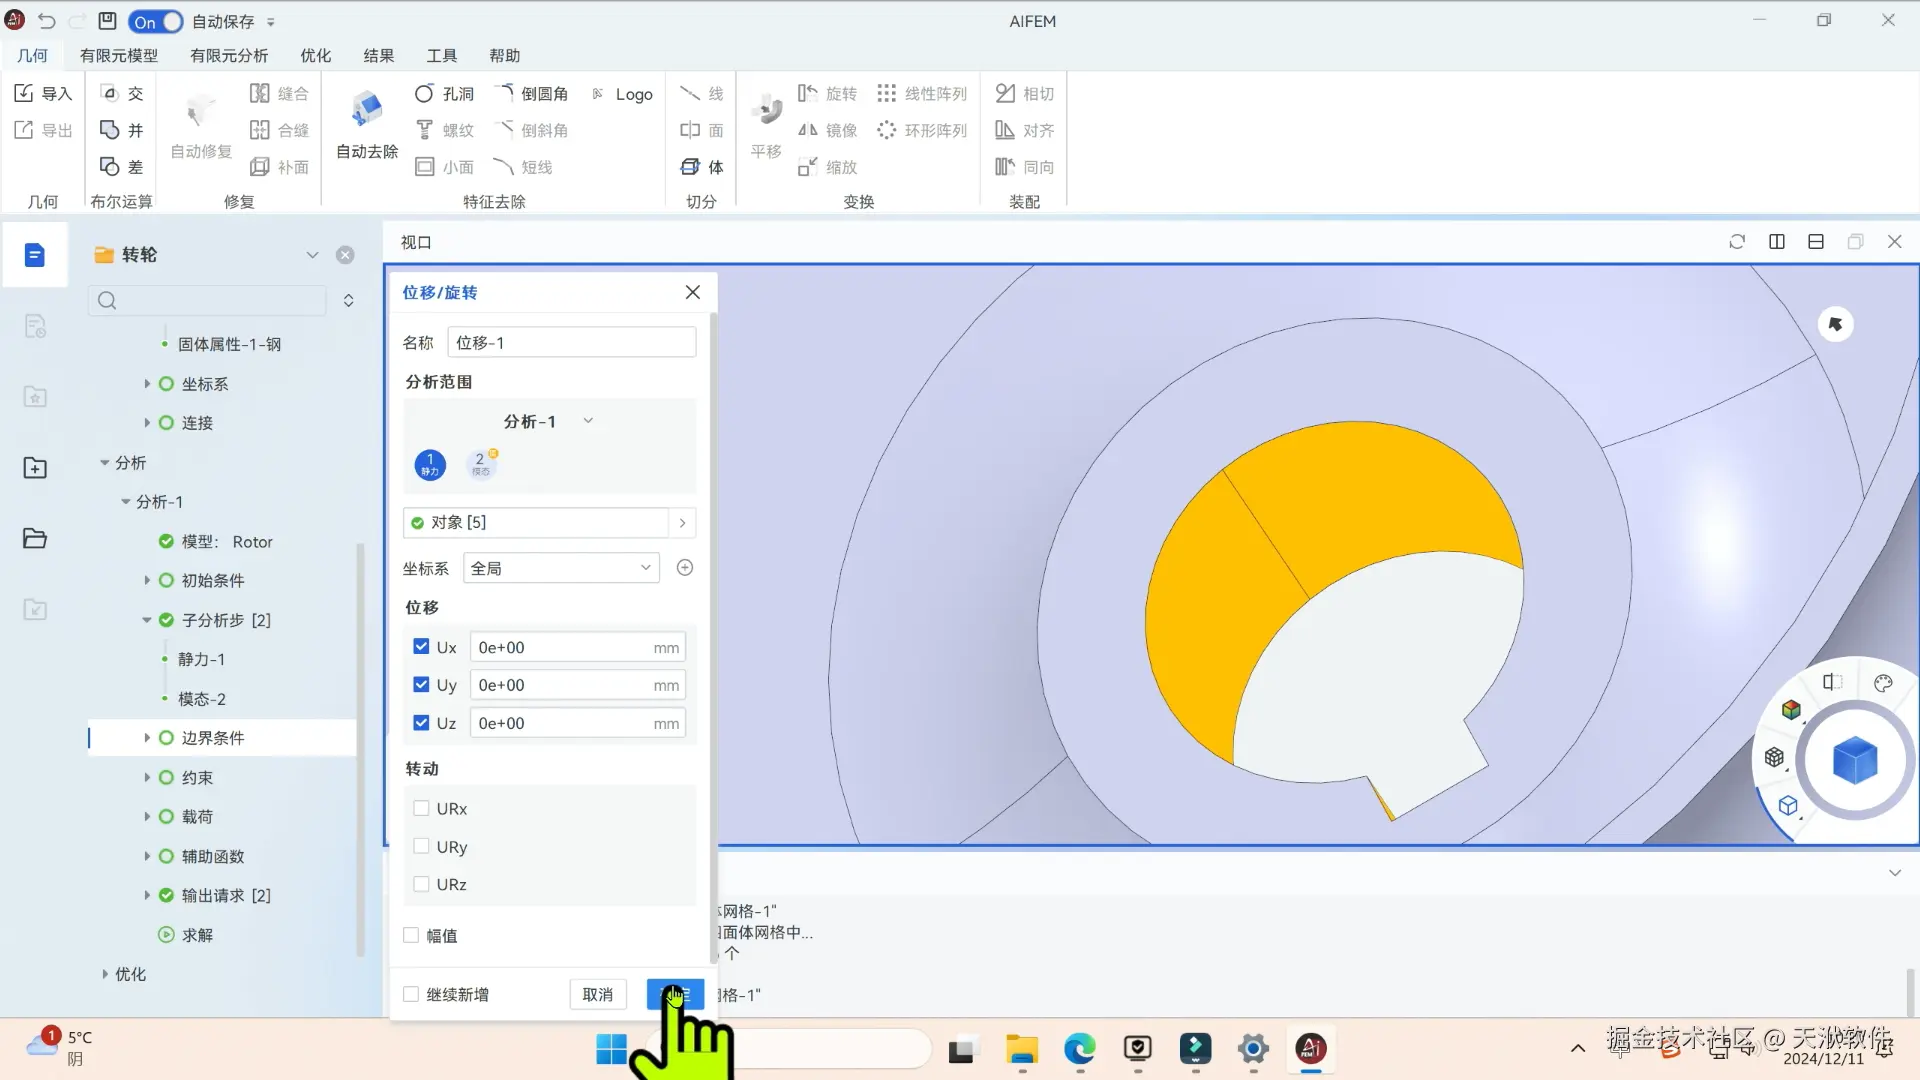1920x1080 pixels.
Task: Open the 坐标系 全局 dropdown
Action: [x=561, y=568]
